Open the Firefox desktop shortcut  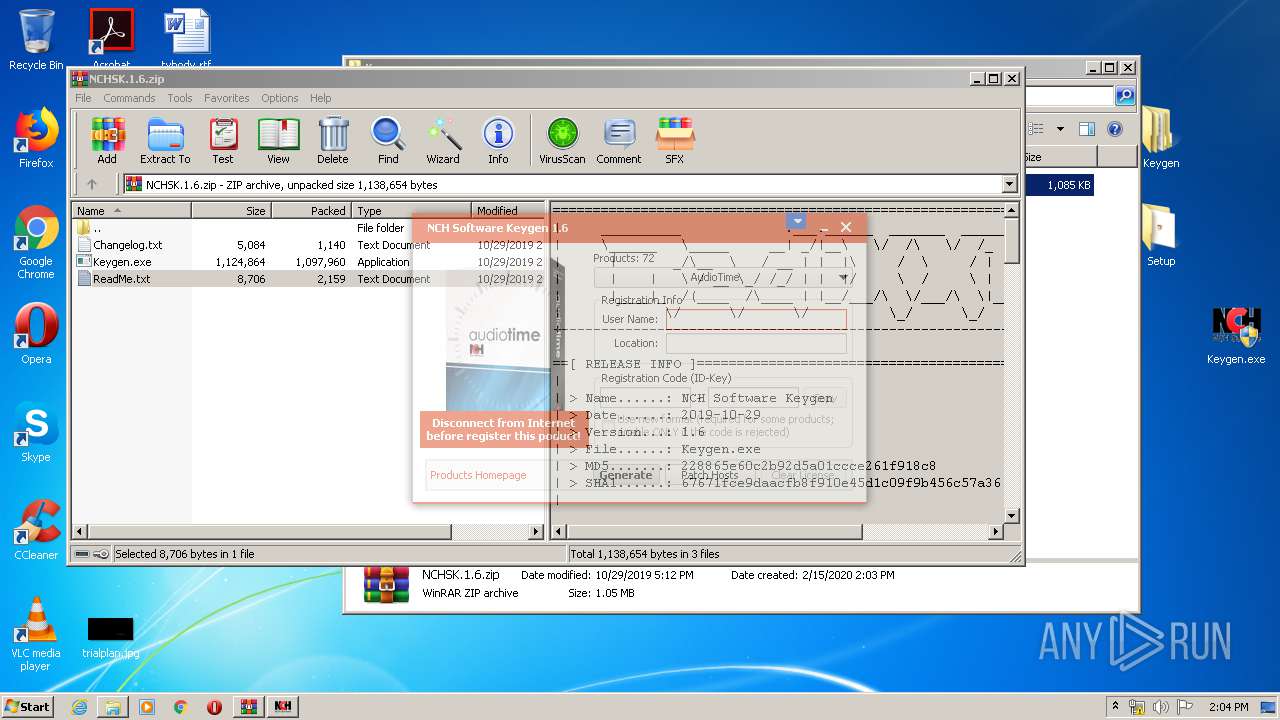(36, 138)
